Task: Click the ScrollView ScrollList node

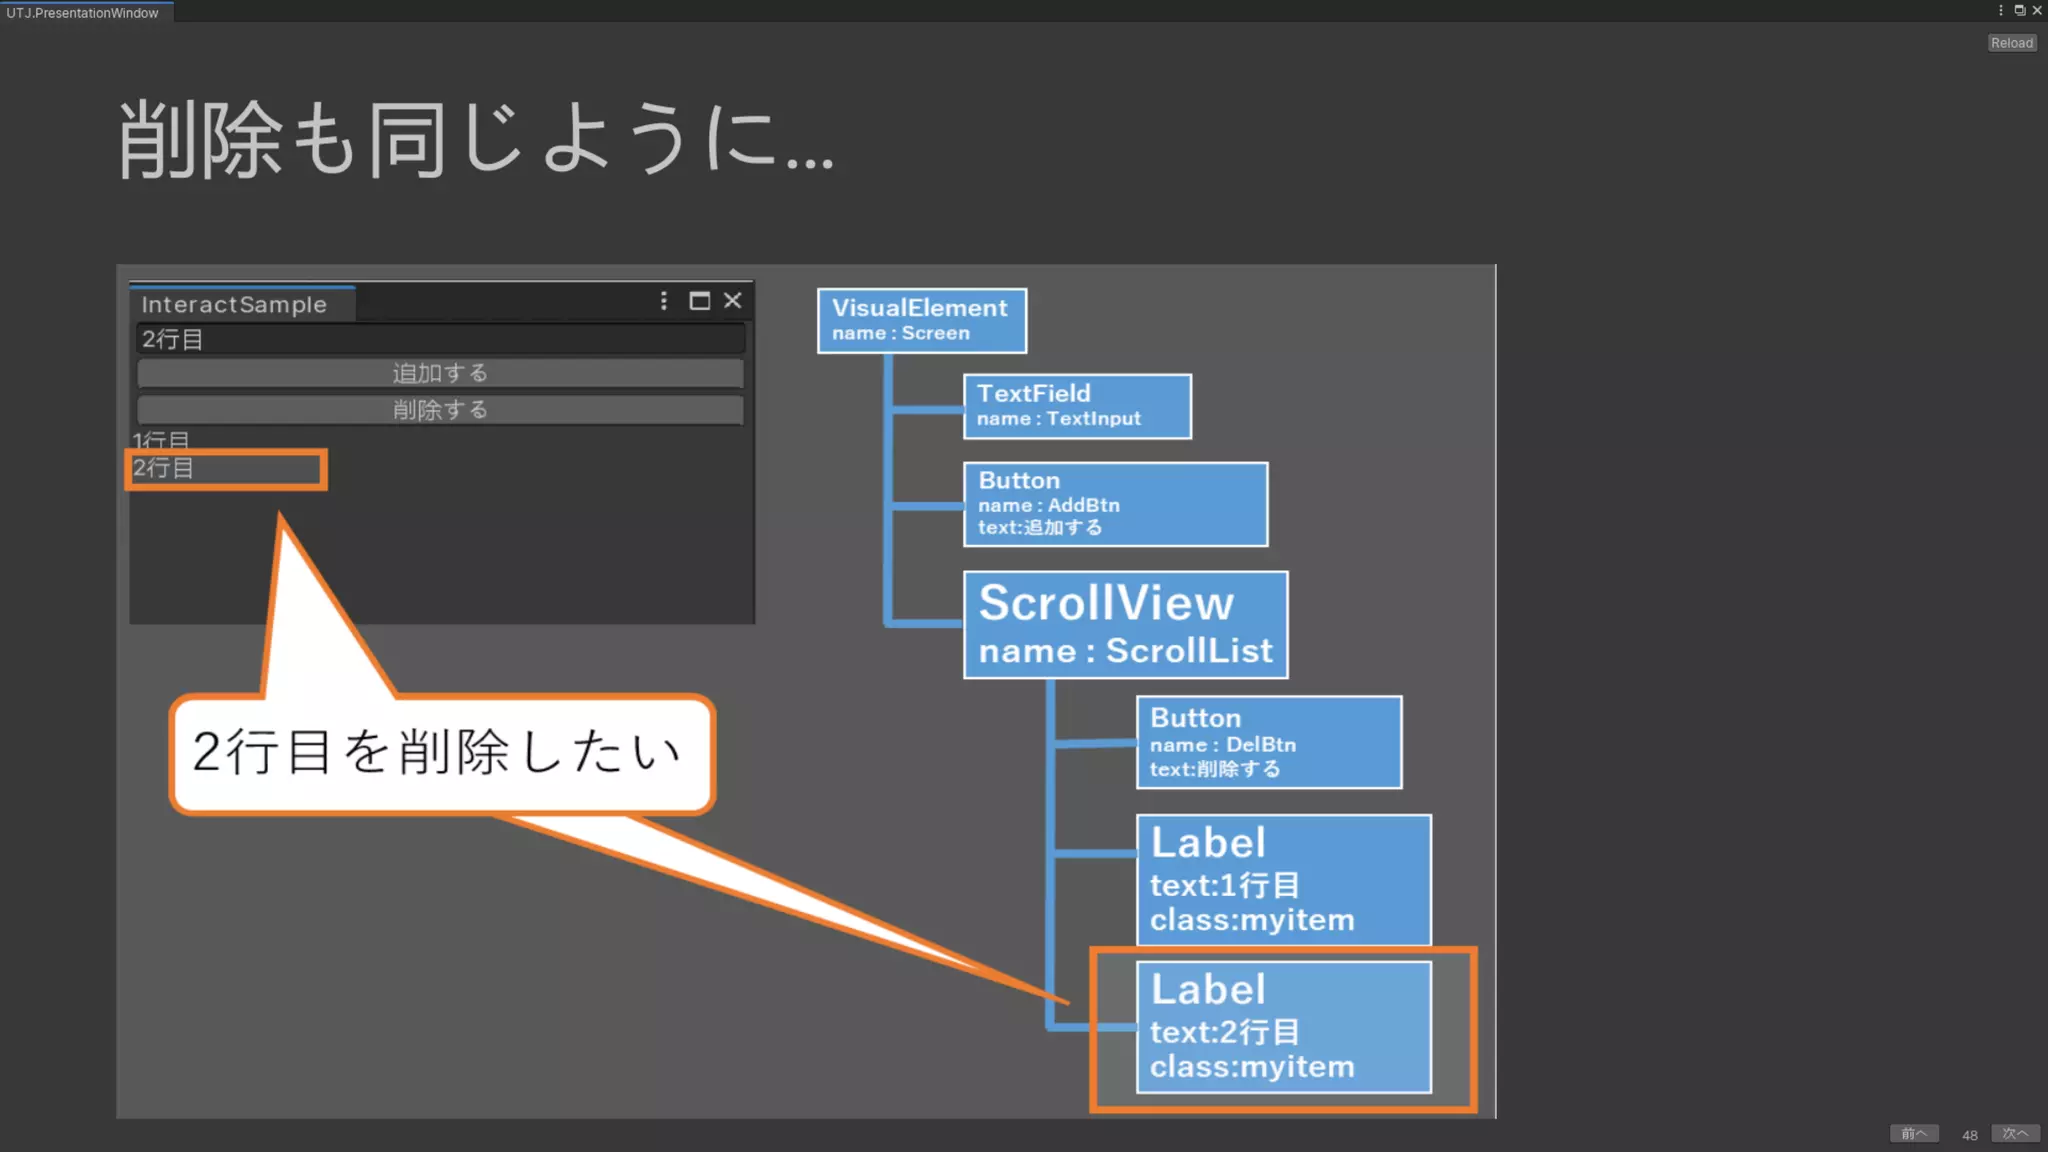Action: click(1126, 625)
